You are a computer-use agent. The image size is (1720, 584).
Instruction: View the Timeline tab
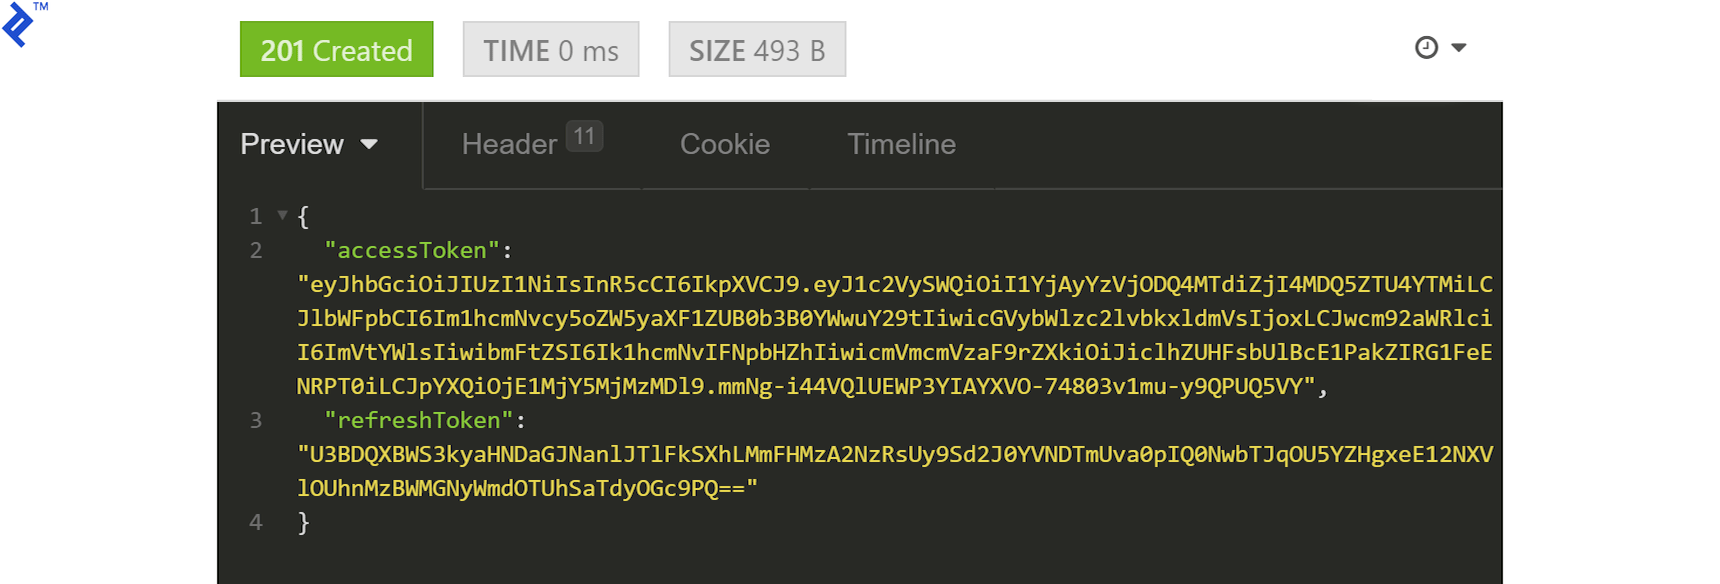(899, 144)
